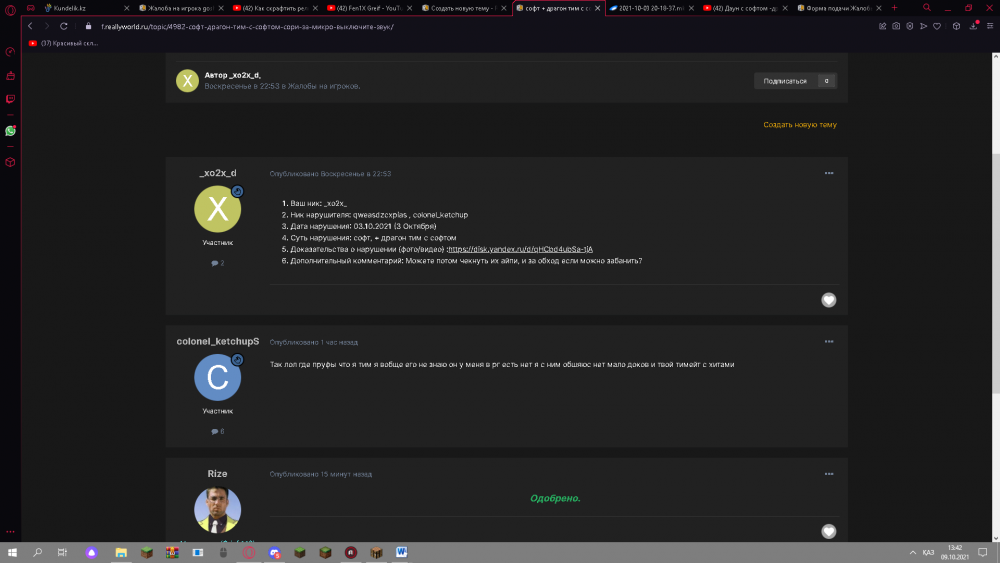Open downloads icon in toolbar
This screenshot has width=1000, height=563.
tap(973, 26)
